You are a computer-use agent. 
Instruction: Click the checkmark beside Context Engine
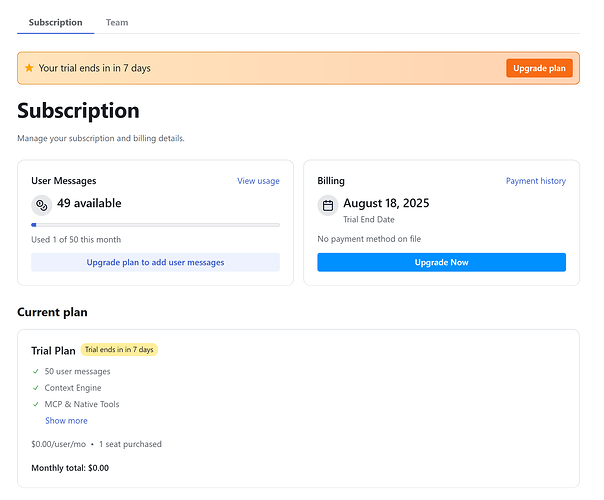pyautogui.click(x=36, y=388)
